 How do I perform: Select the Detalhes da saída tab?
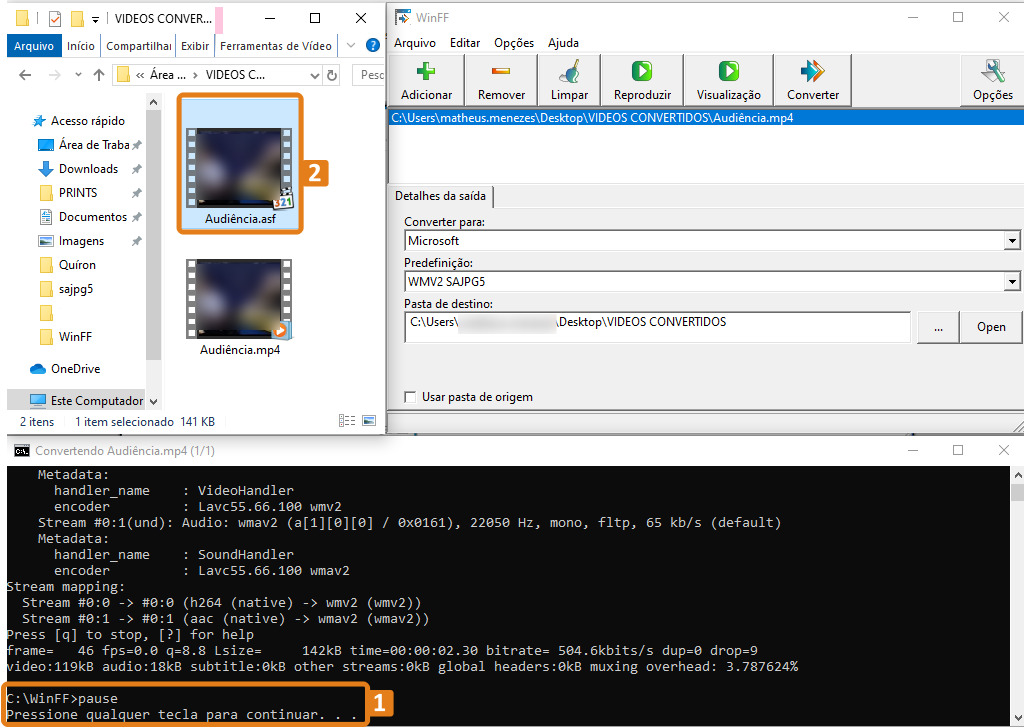440,196
